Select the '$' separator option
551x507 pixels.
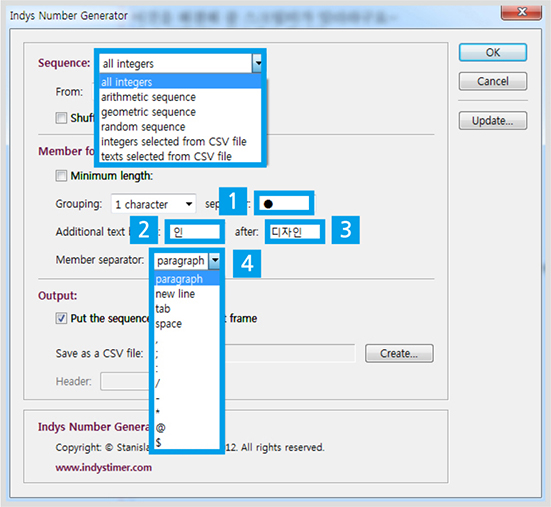click(x=187, y=442)
